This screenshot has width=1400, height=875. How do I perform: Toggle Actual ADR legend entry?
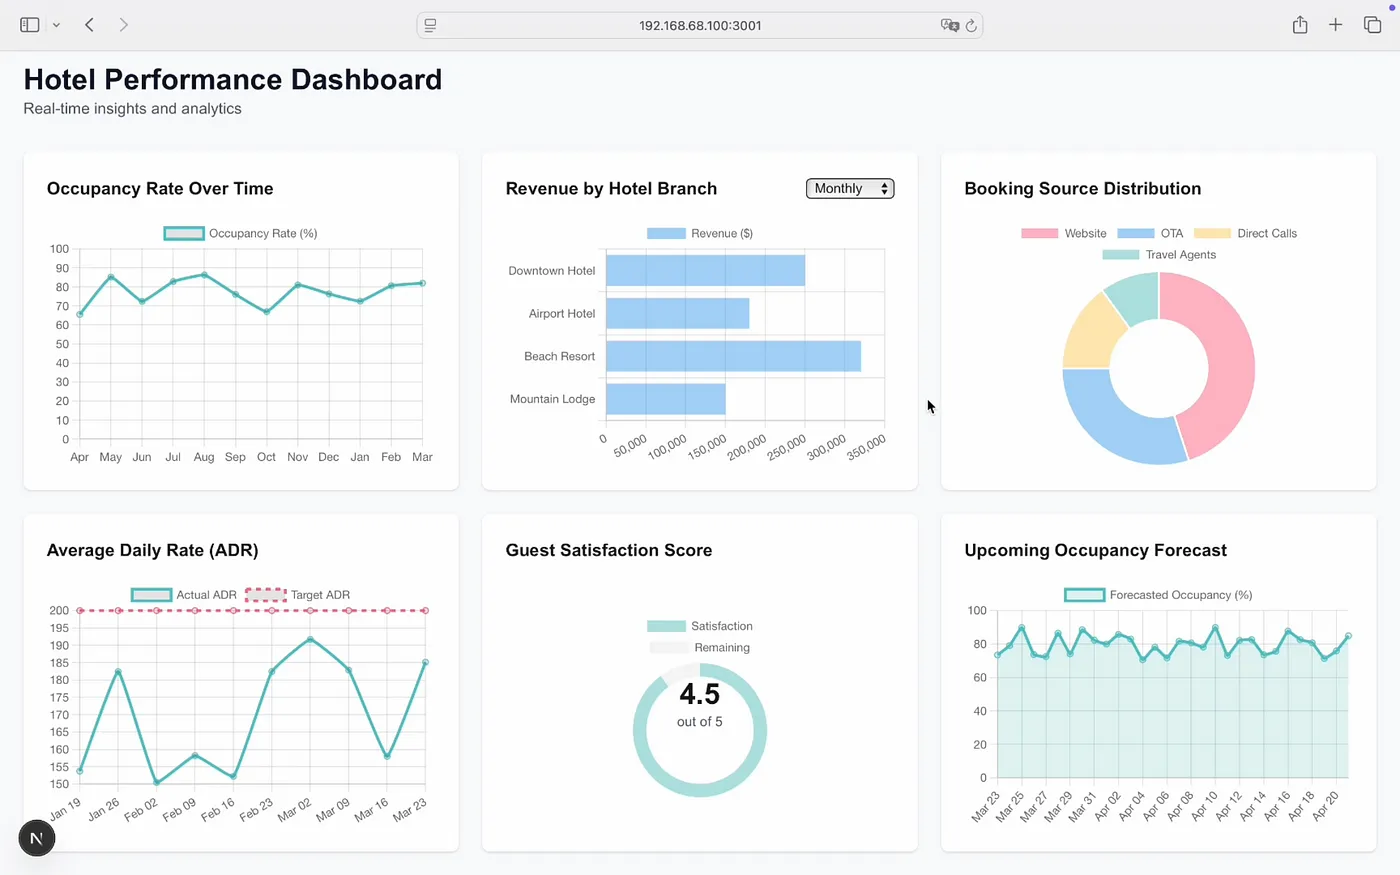coord(184,595)
